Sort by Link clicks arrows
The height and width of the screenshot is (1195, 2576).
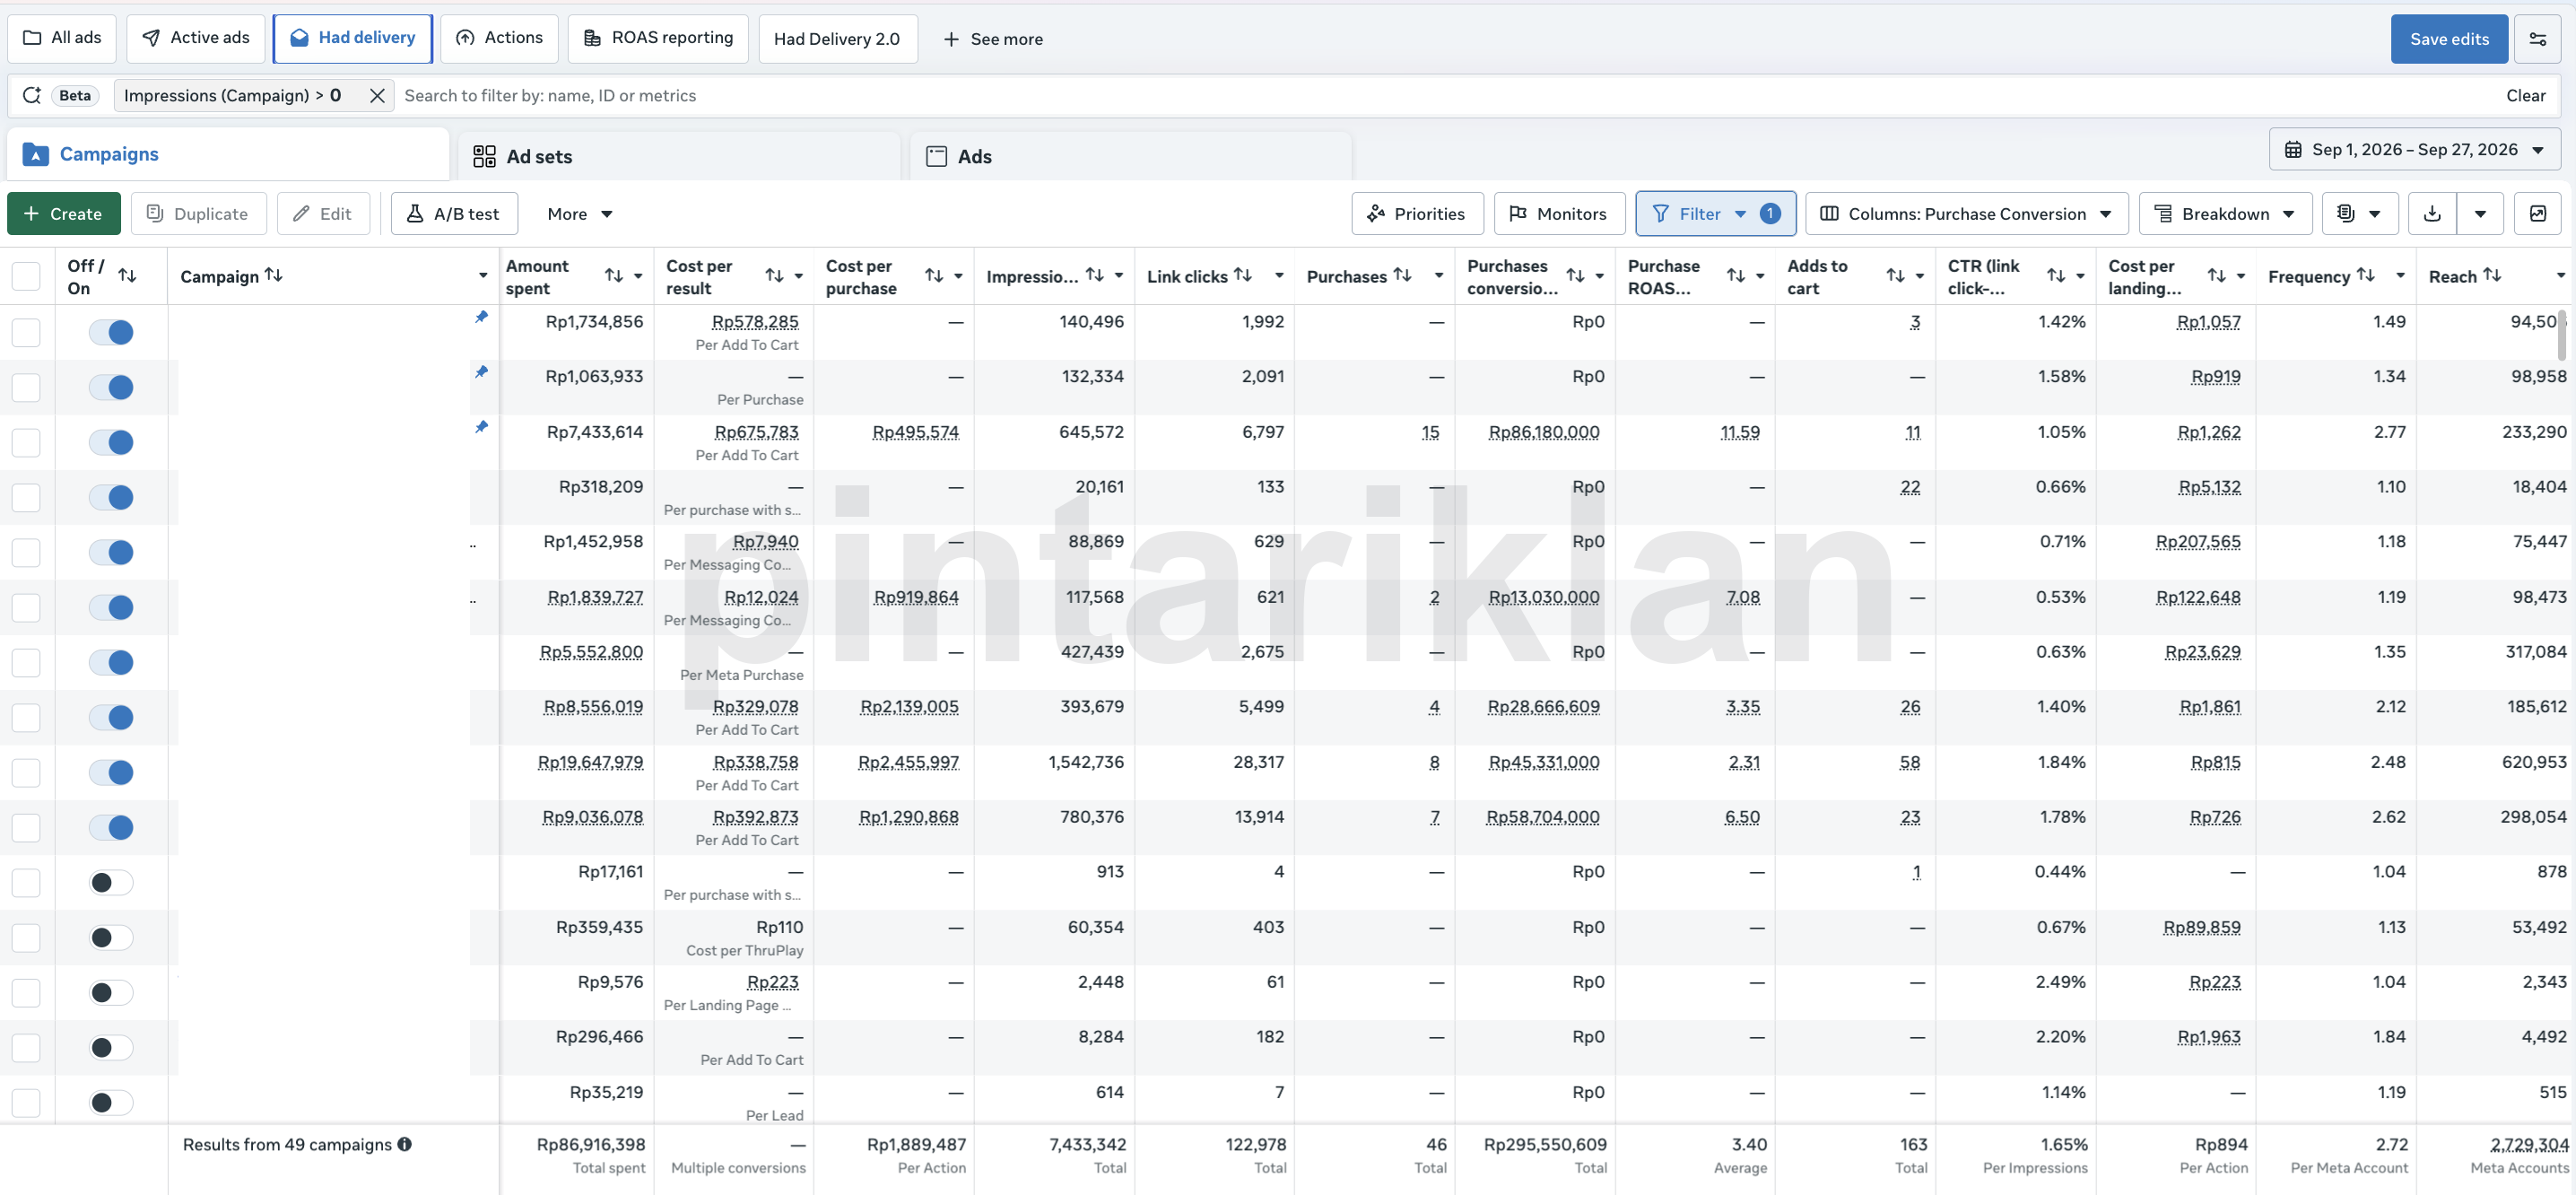tap(1243, 275)
